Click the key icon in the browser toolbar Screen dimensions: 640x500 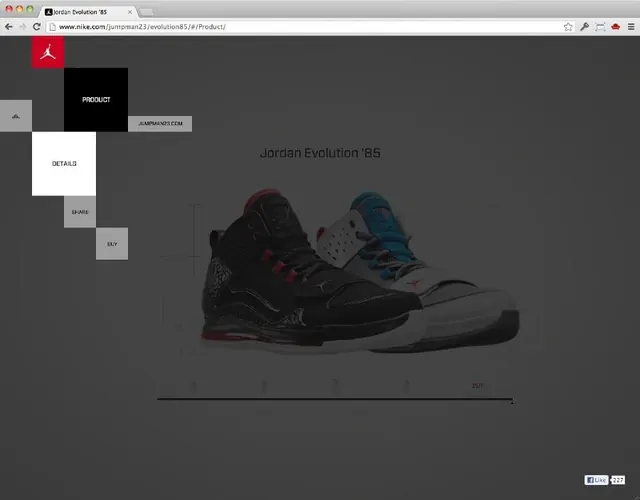pyautogui.click(x=584, y=27)
